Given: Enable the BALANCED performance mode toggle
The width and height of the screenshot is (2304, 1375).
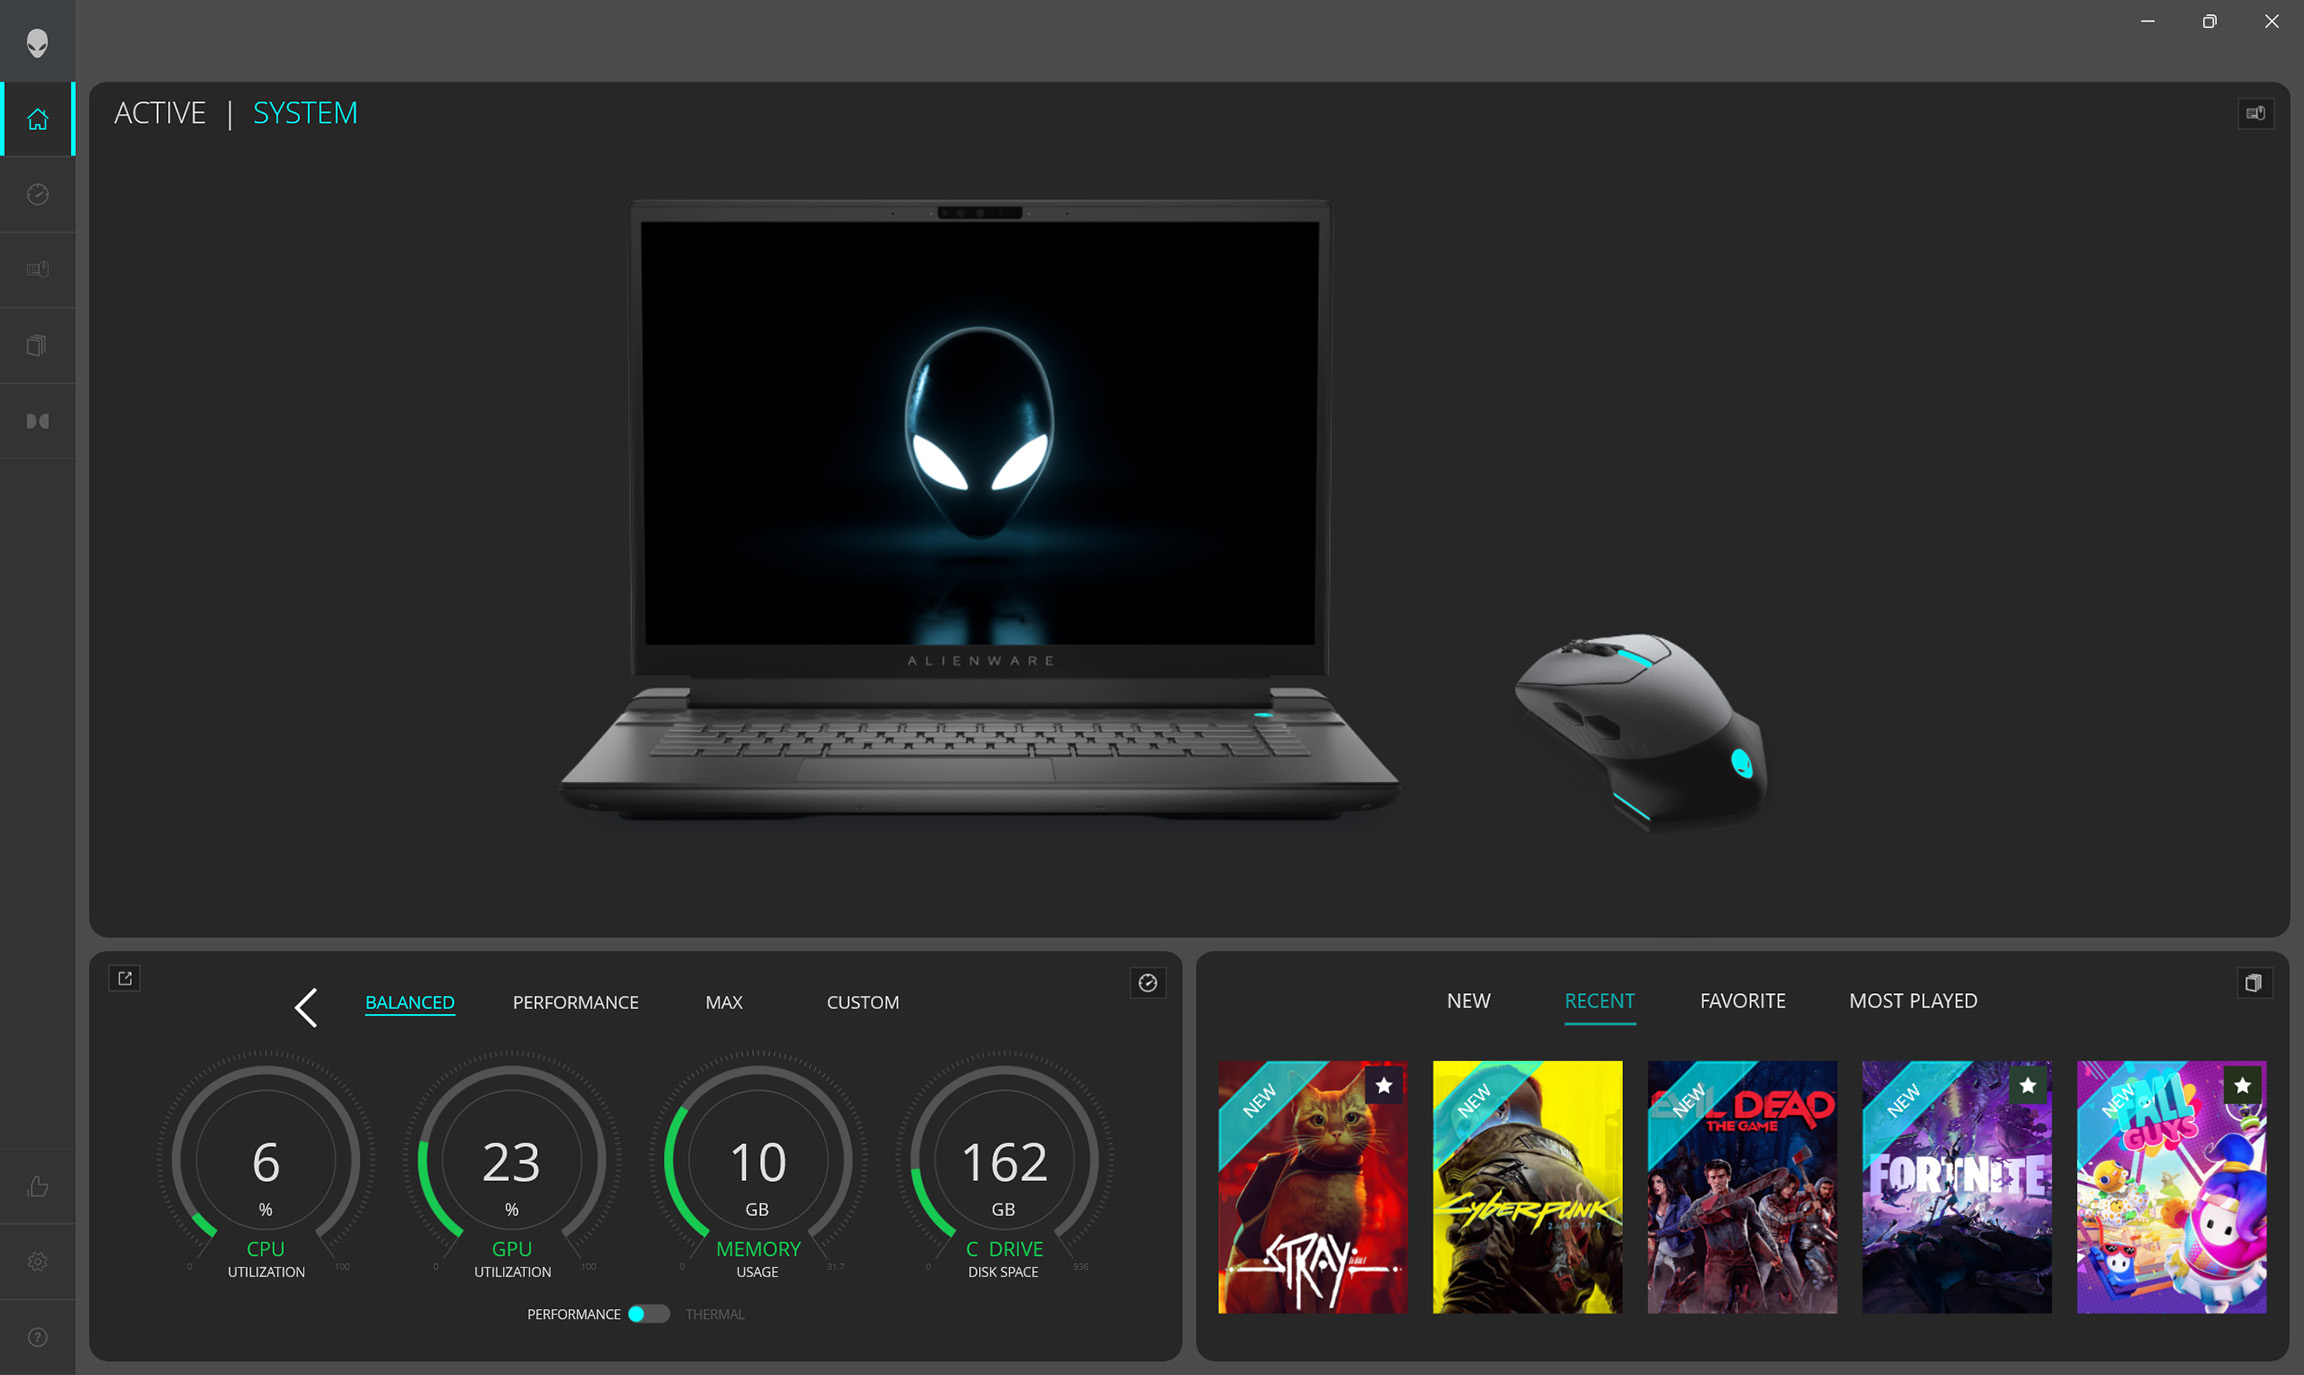Looking at the screenshot, I should [409, 1000].
